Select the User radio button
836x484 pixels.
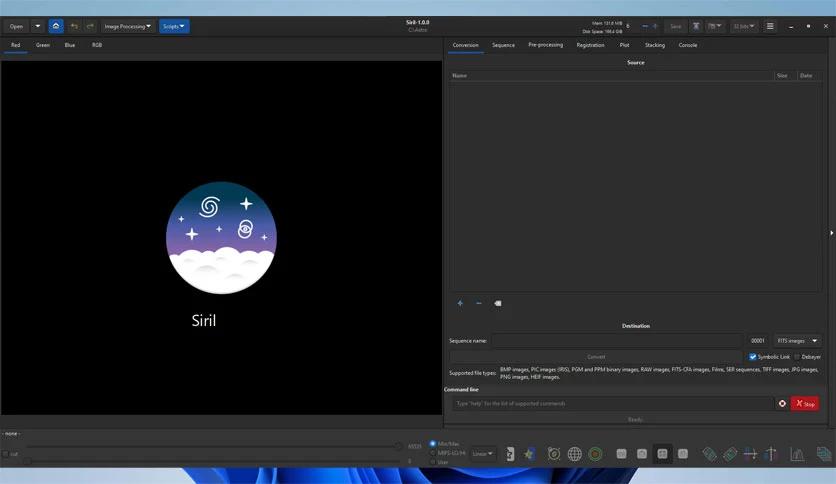coord(432,462)
